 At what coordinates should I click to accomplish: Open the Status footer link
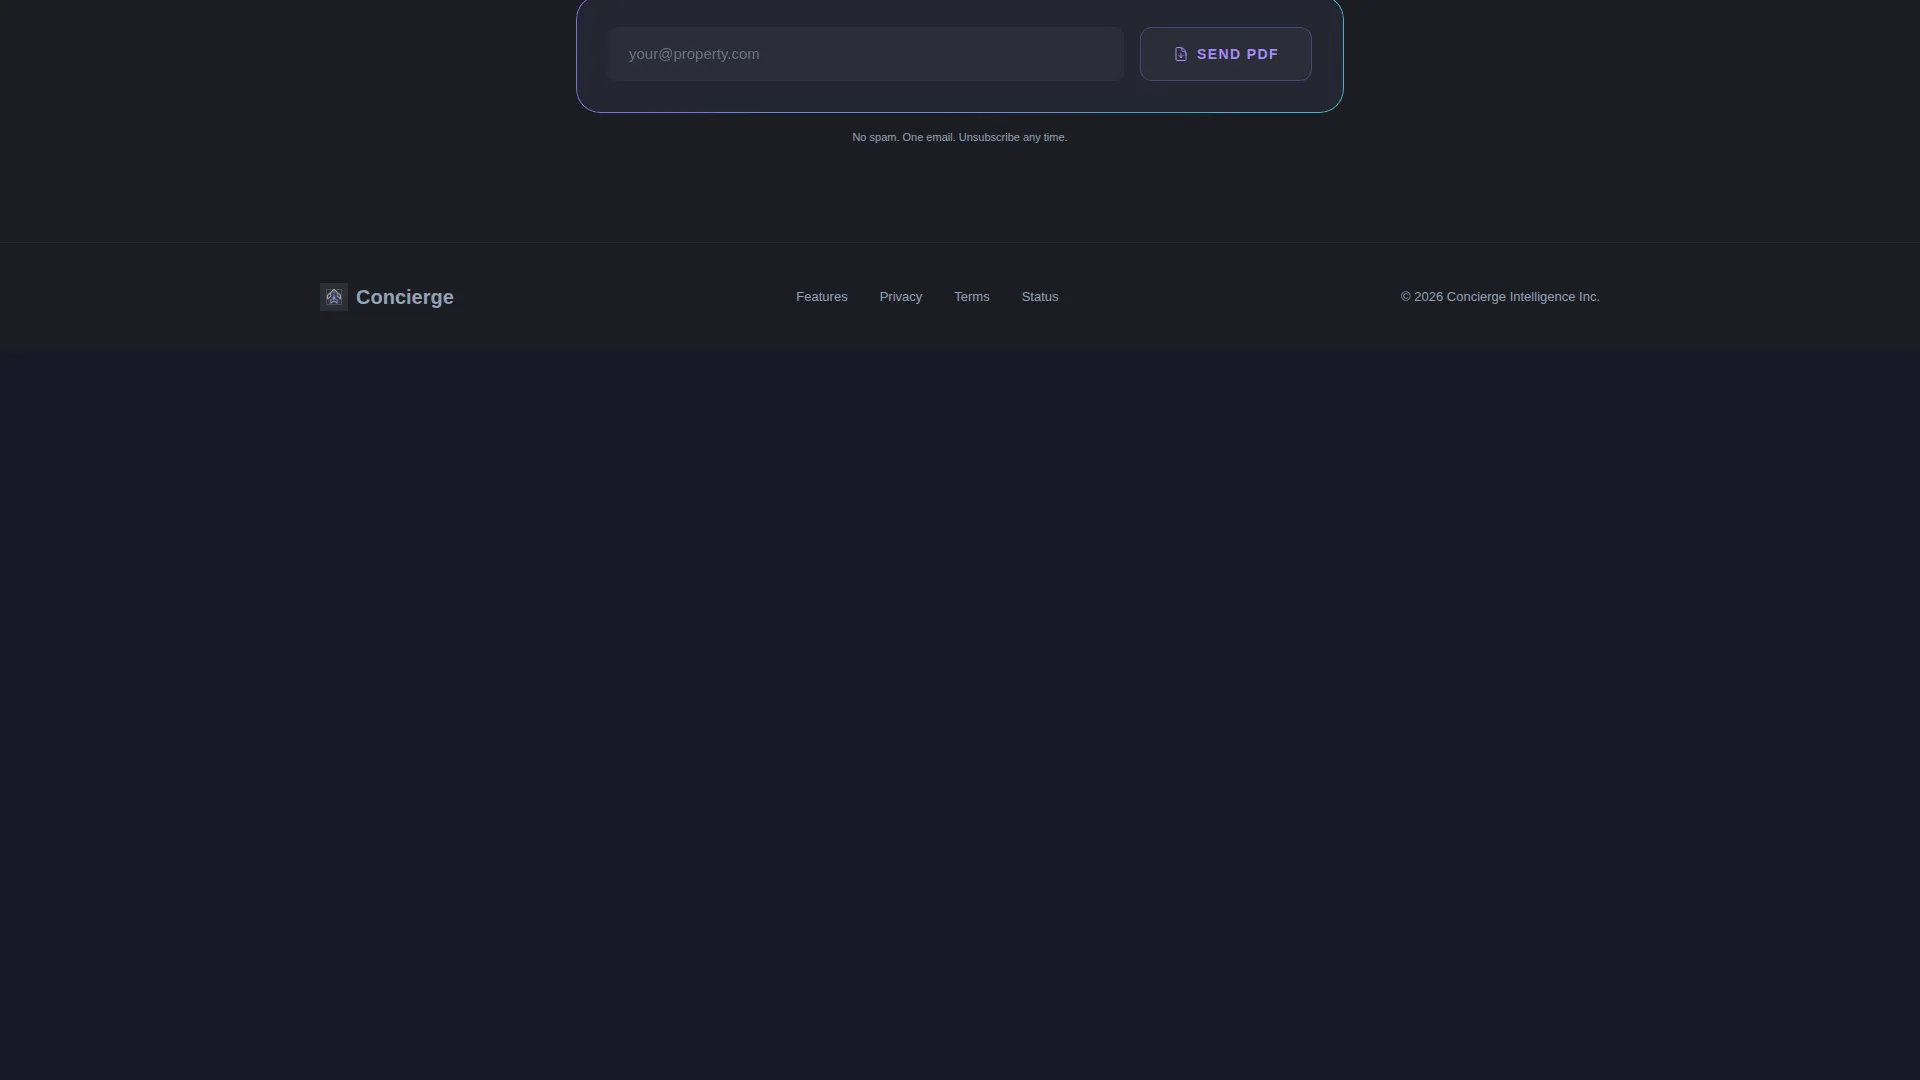(x=1040, y=297)
